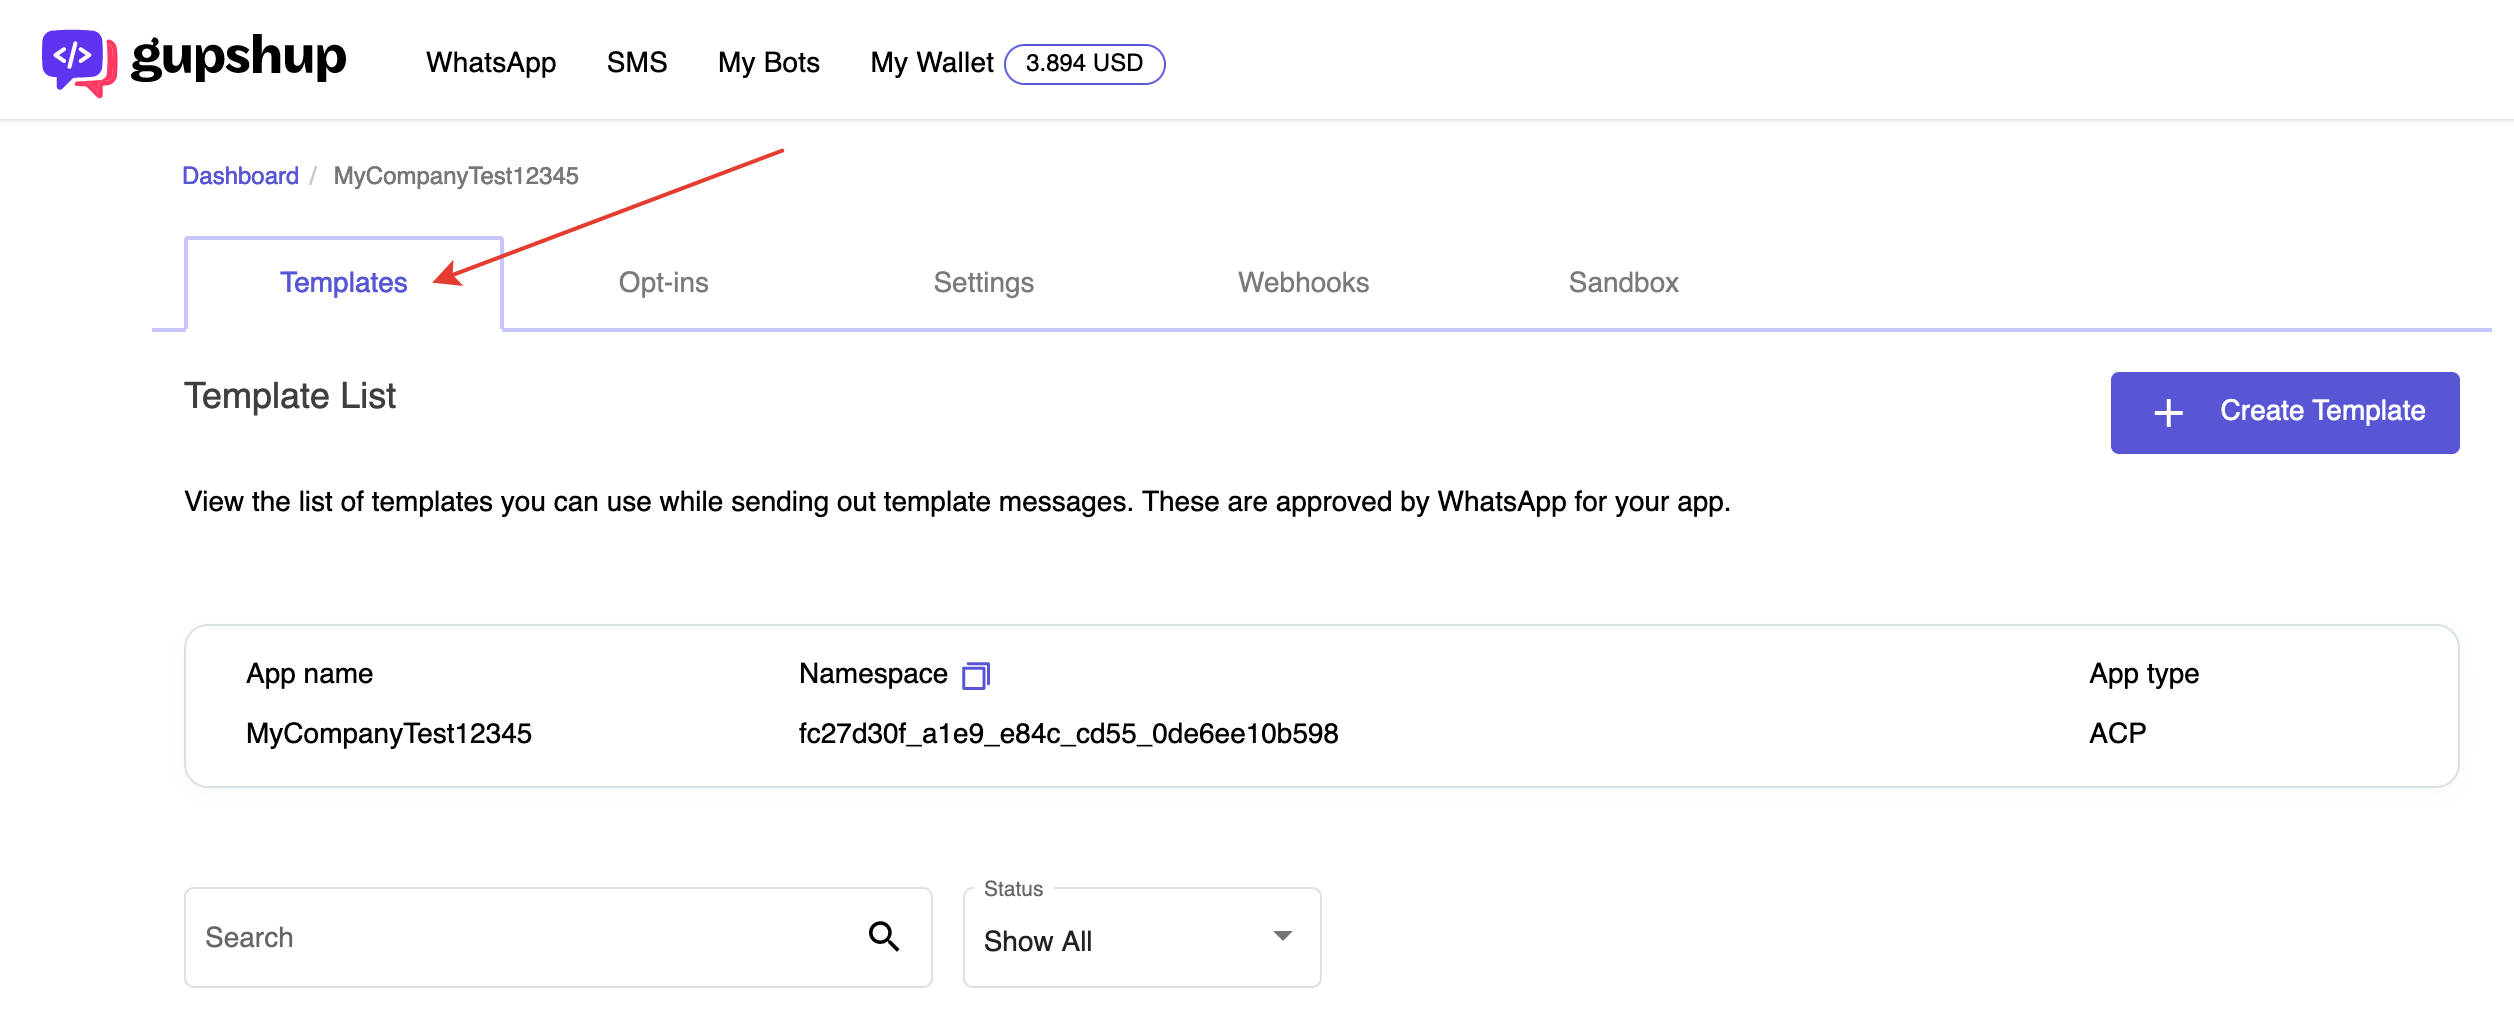
Task: Click the Create Template button
Action: click(2284, 412)
